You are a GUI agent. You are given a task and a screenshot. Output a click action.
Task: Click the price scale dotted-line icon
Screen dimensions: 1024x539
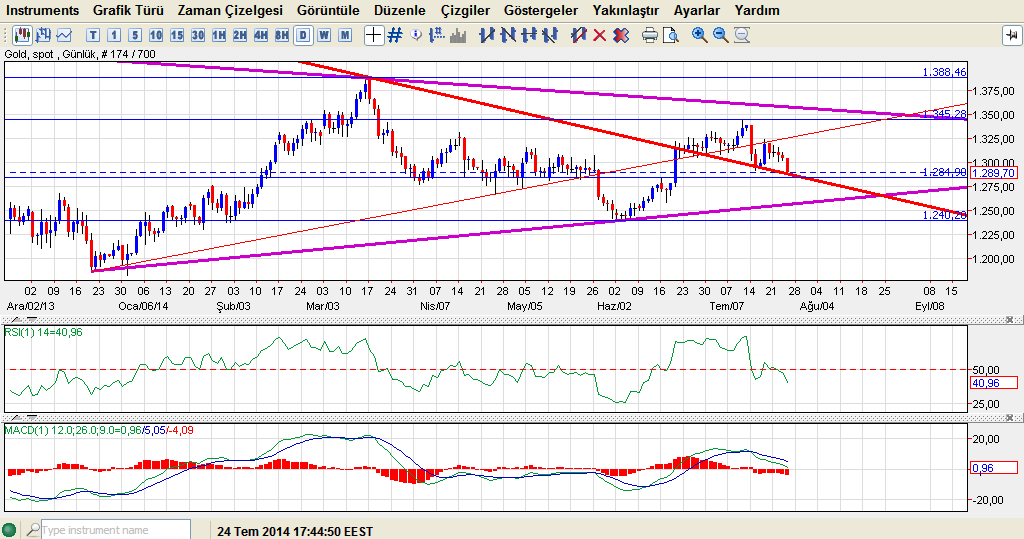[437, 35]
